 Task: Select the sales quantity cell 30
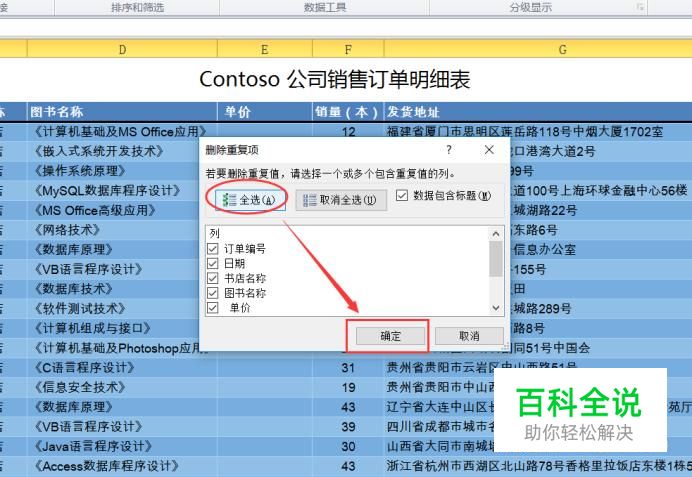[x=348, y=446]
